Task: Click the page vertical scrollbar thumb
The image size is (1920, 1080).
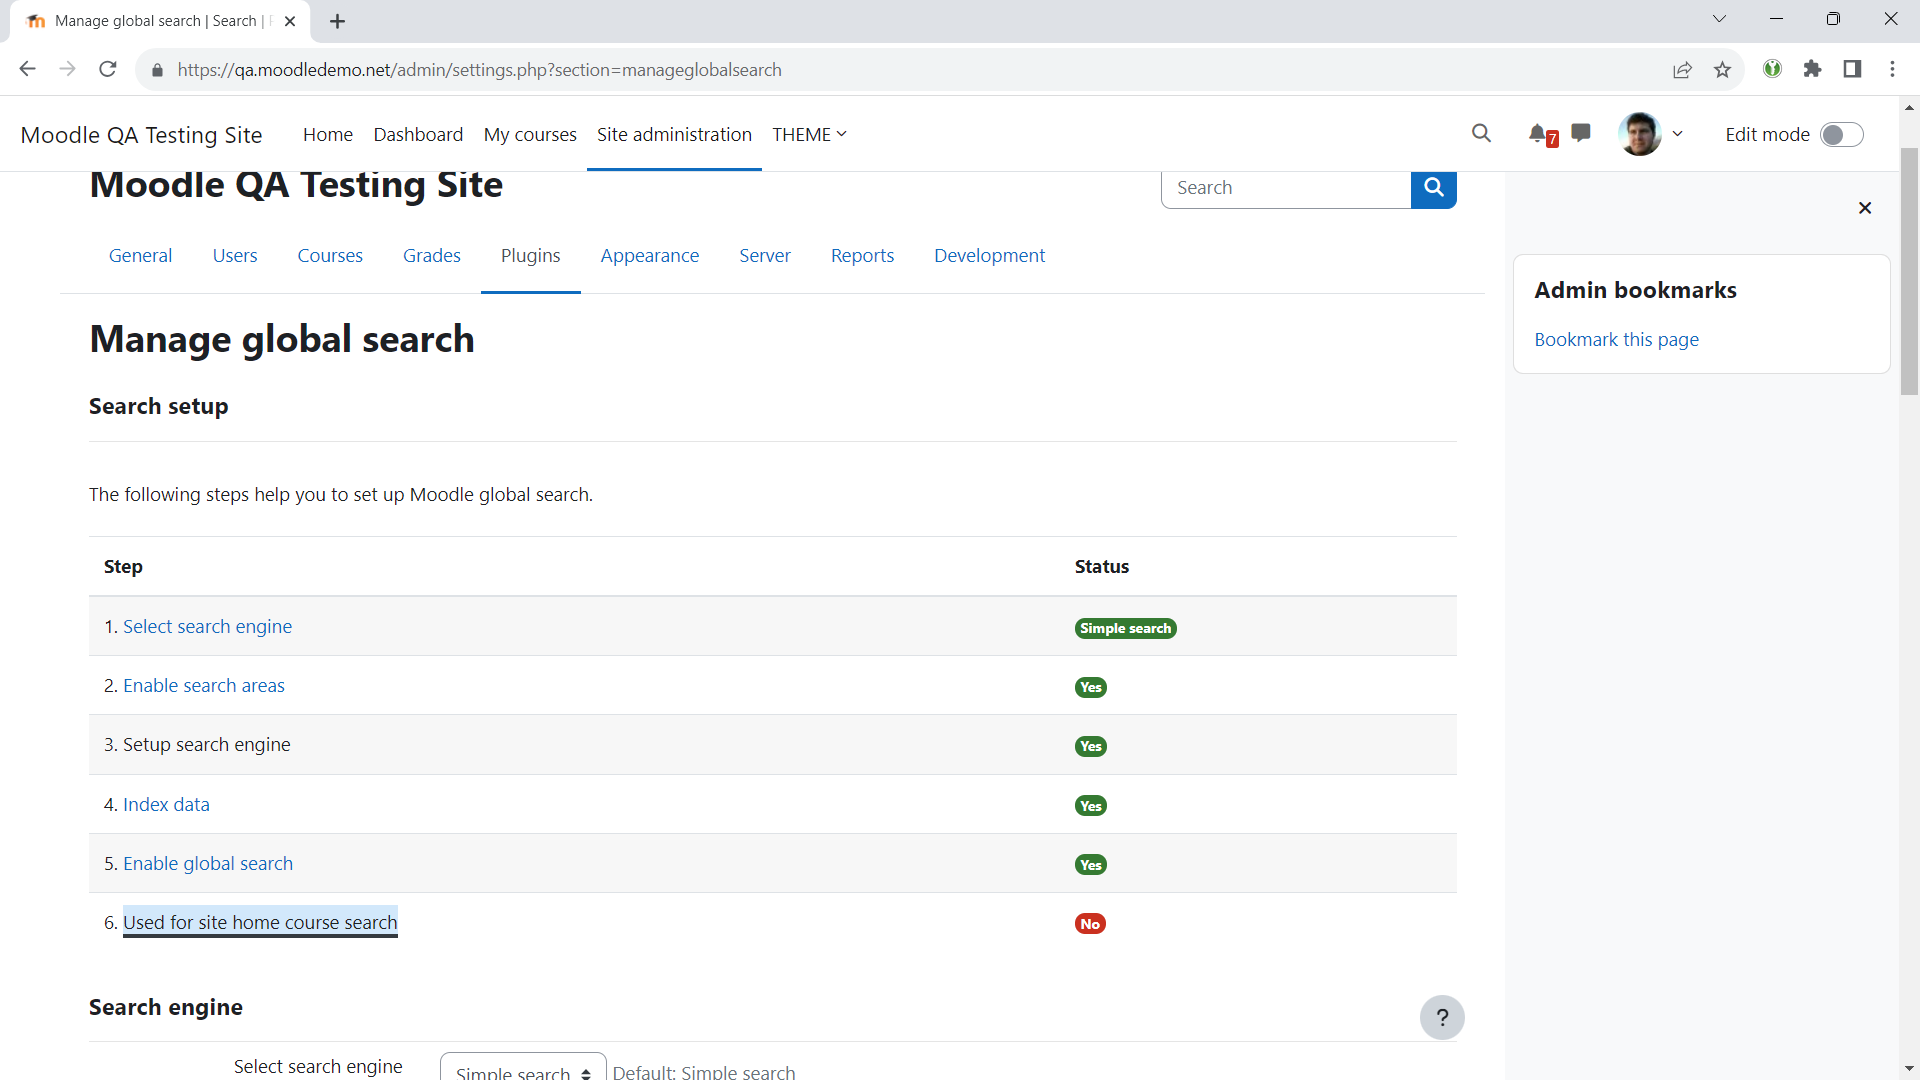Action: (1910, 270)
